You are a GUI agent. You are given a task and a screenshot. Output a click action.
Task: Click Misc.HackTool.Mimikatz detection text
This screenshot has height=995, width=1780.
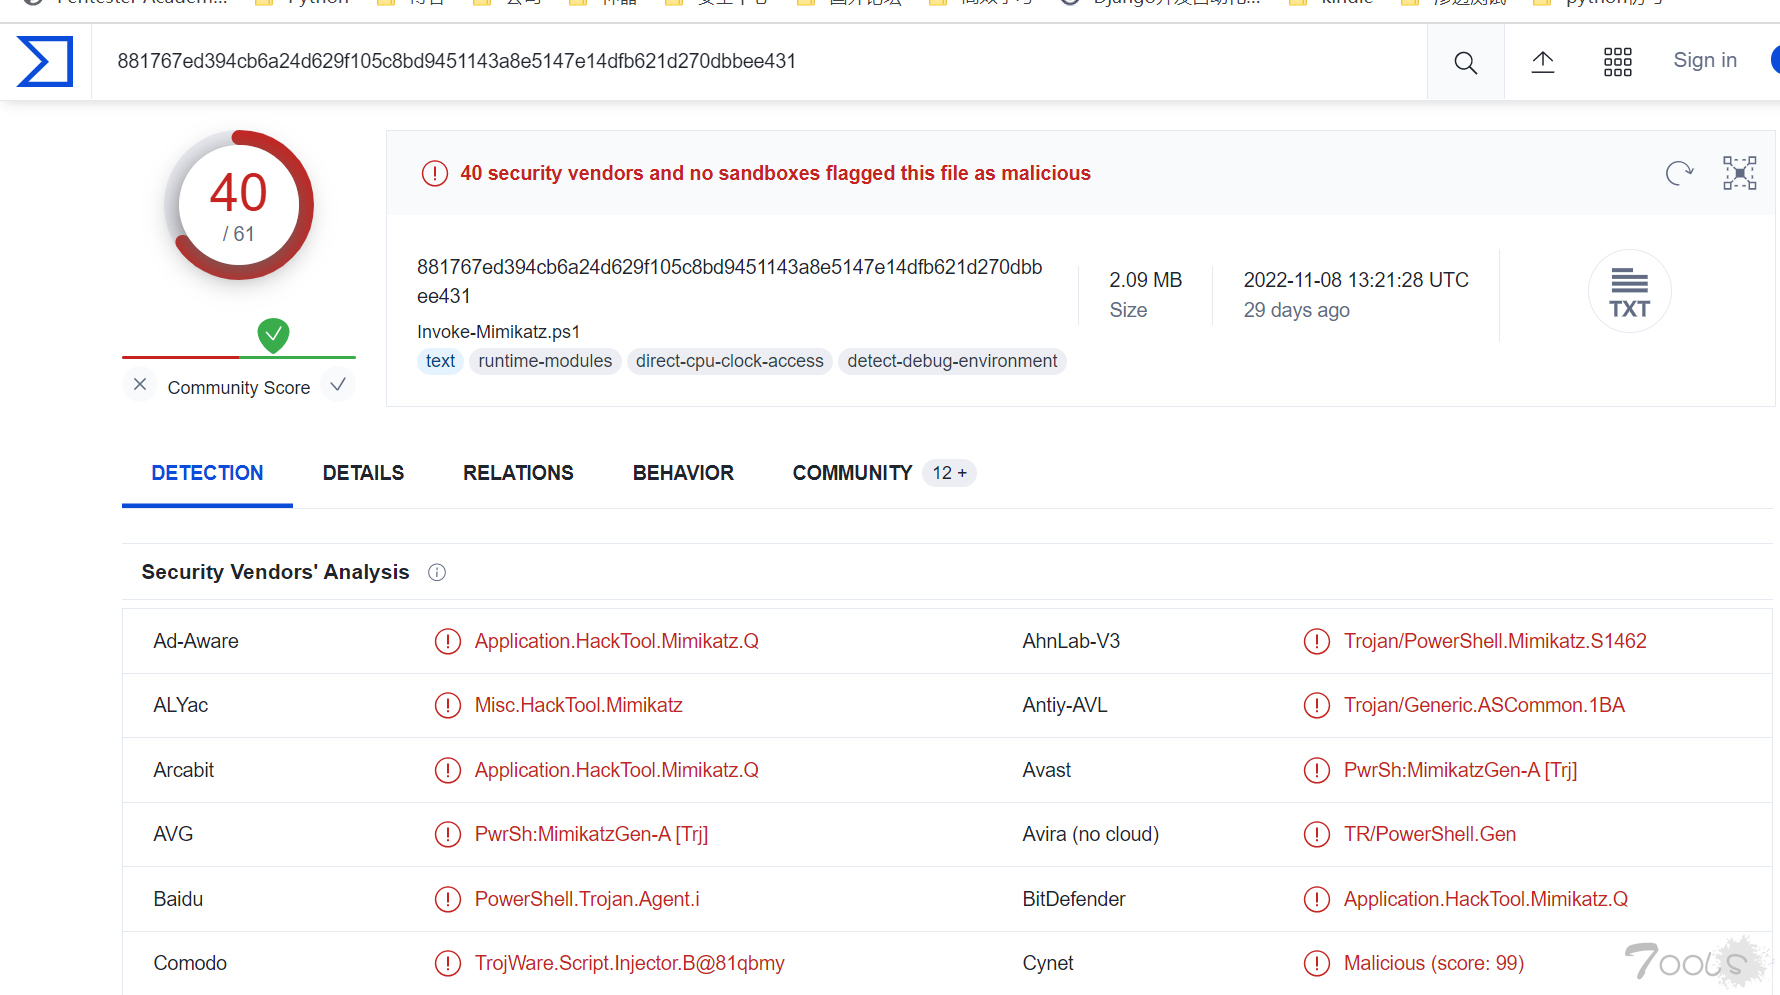coord(578,705)
